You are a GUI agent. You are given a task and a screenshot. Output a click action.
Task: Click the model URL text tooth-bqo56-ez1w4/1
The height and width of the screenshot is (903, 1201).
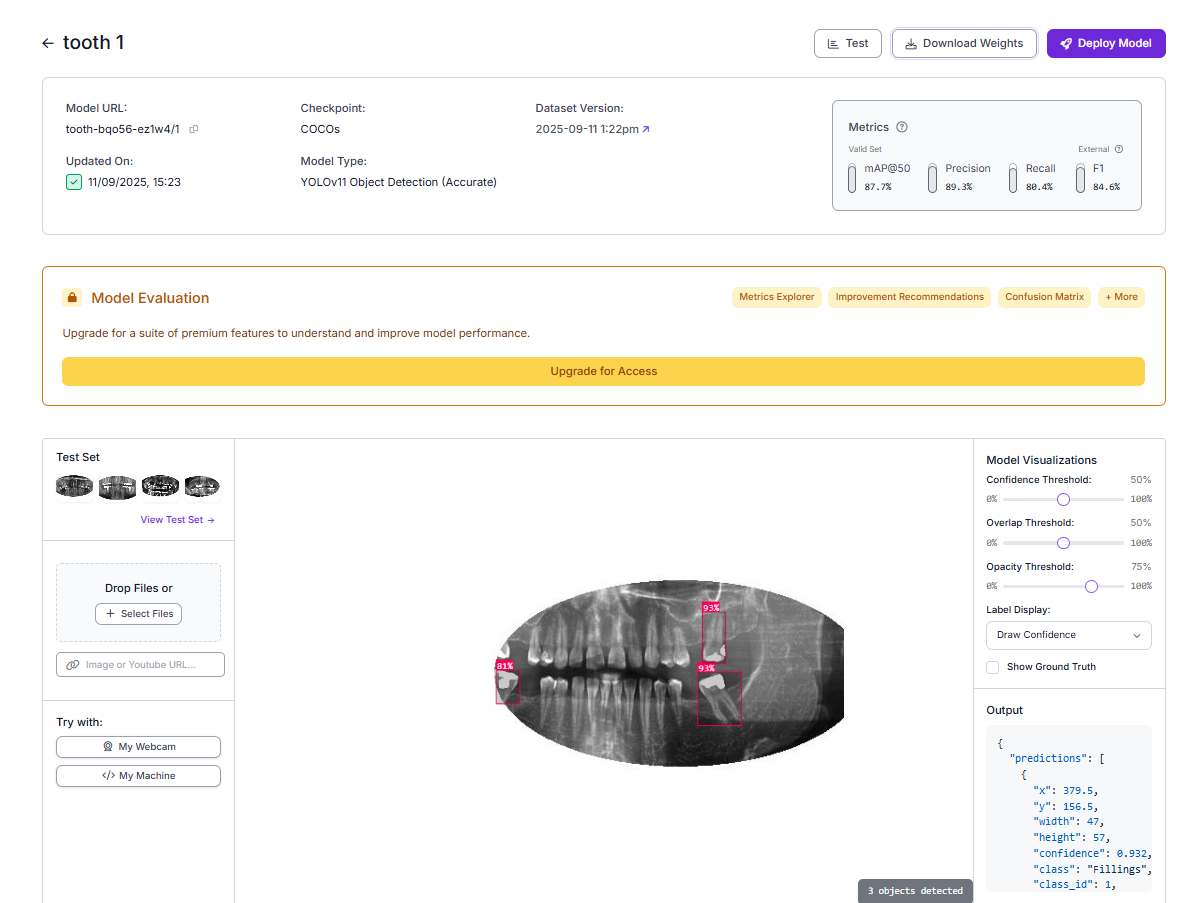pyautogui.click(x=123, y=129)
